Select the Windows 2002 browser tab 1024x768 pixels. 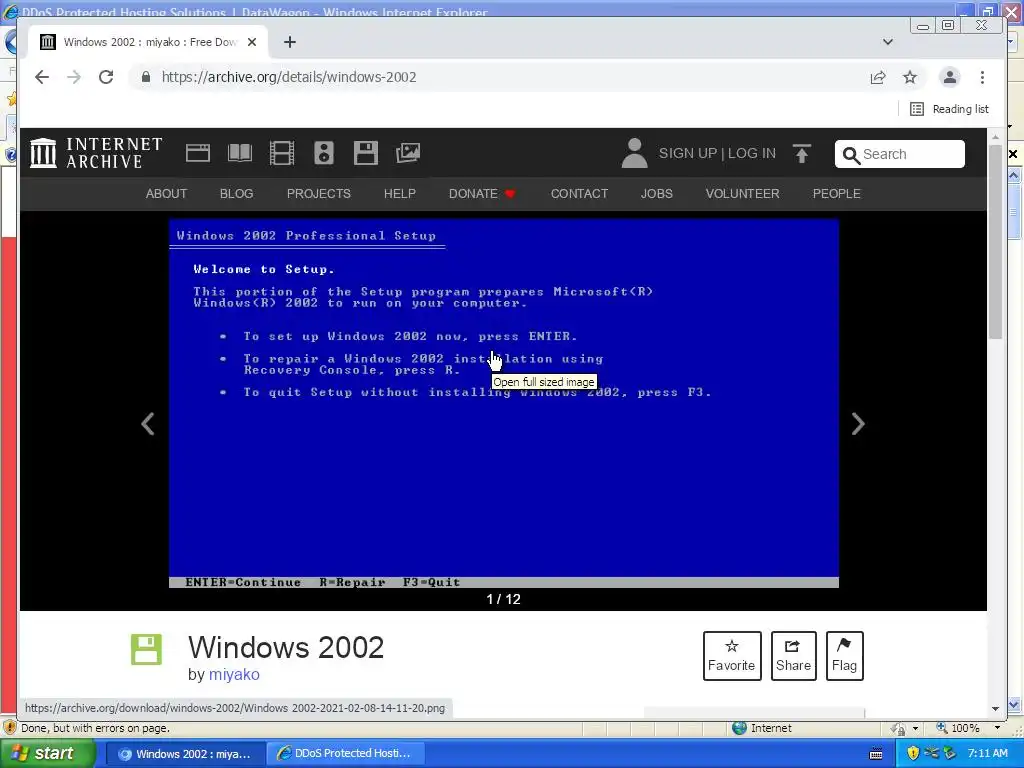149,42
